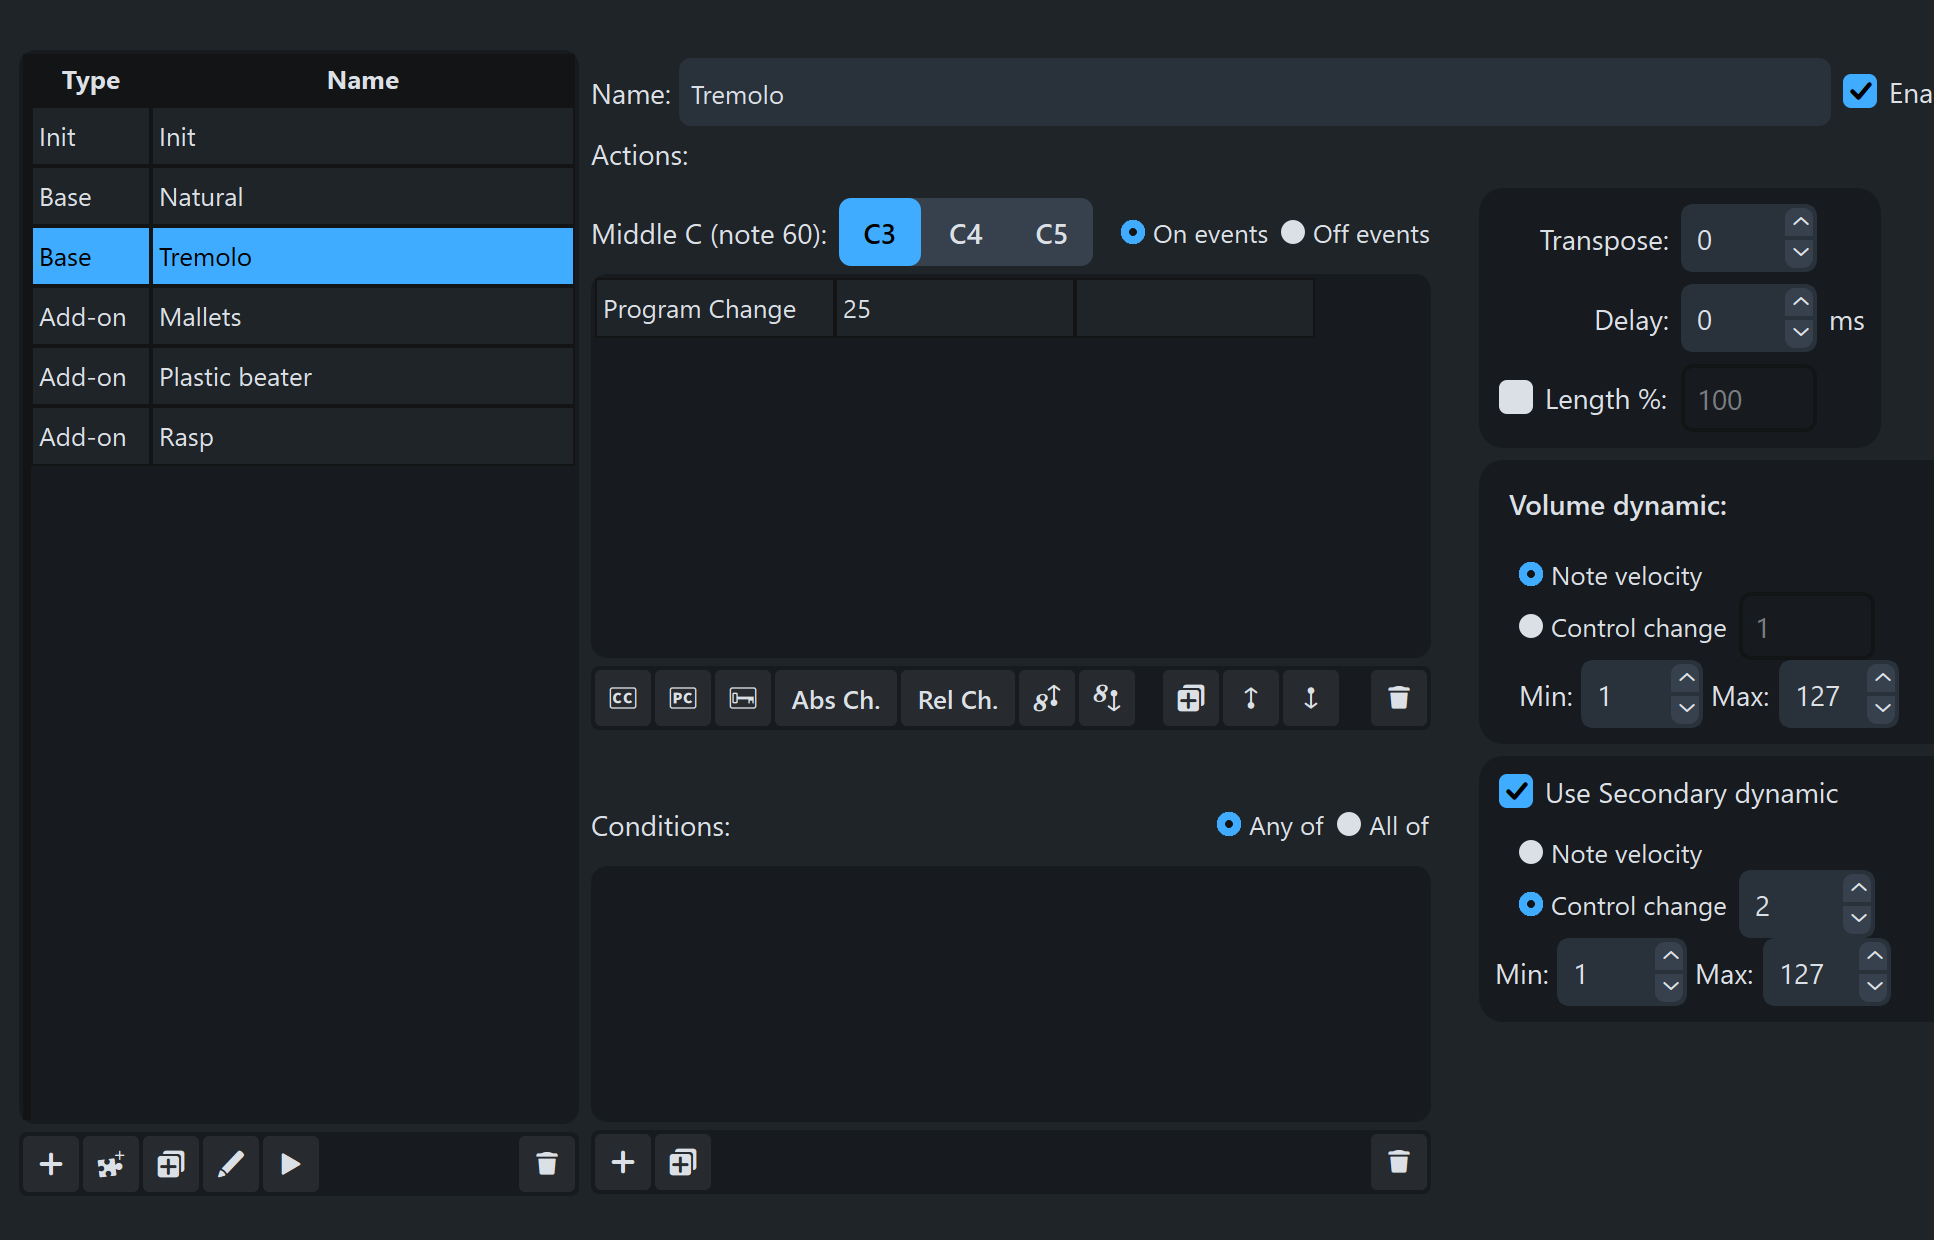1934x1240 pixels.
Task: Increase the Transpose value with the up arrow
Action: coord(1800,222)
